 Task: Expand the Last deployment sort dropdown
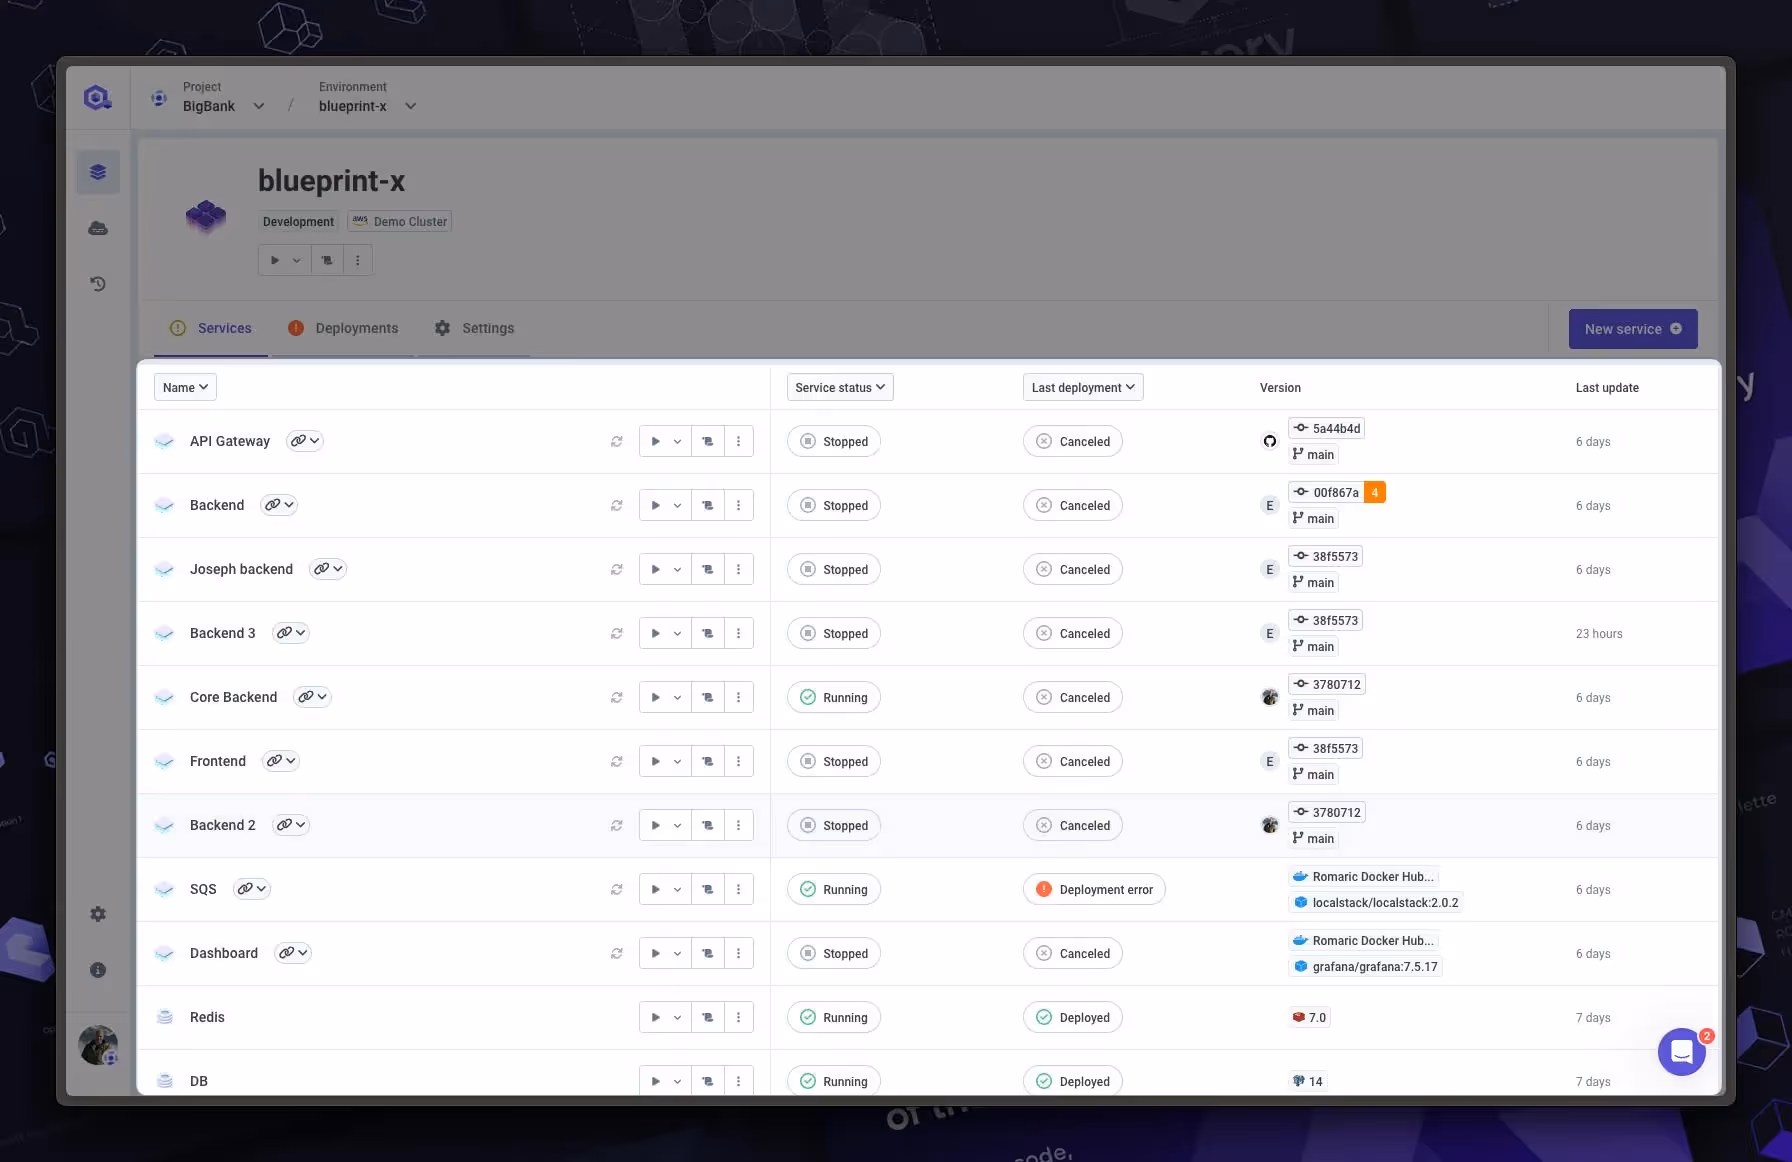click(1082, 387)
